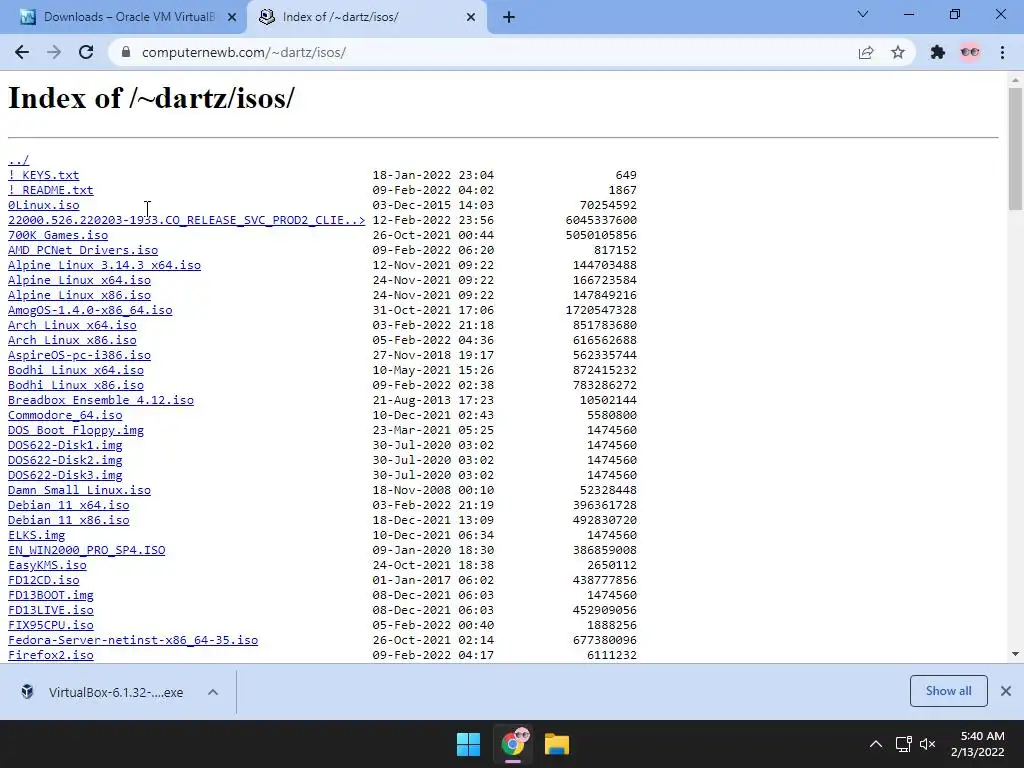The height and width of the screenshot is (768, 1024).
Task: Download Fedora-Server-netinst-x86_64-35.iso
Action: pos(133,641)
